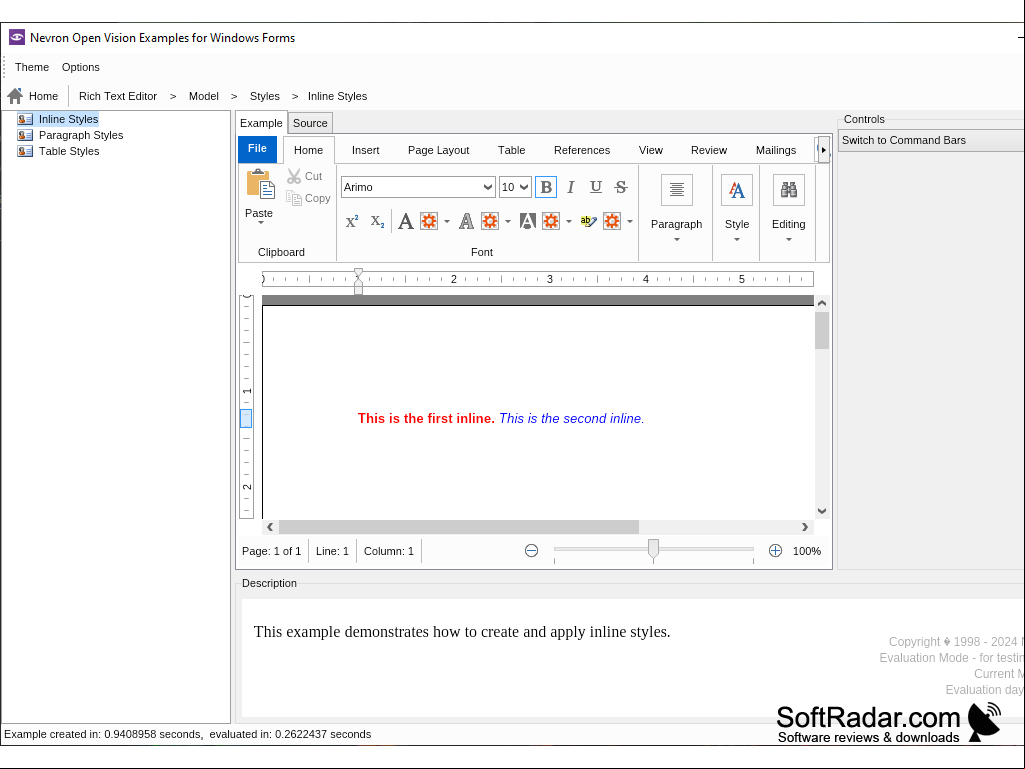Expand the Style group dropdown

(x=737, y=239)
